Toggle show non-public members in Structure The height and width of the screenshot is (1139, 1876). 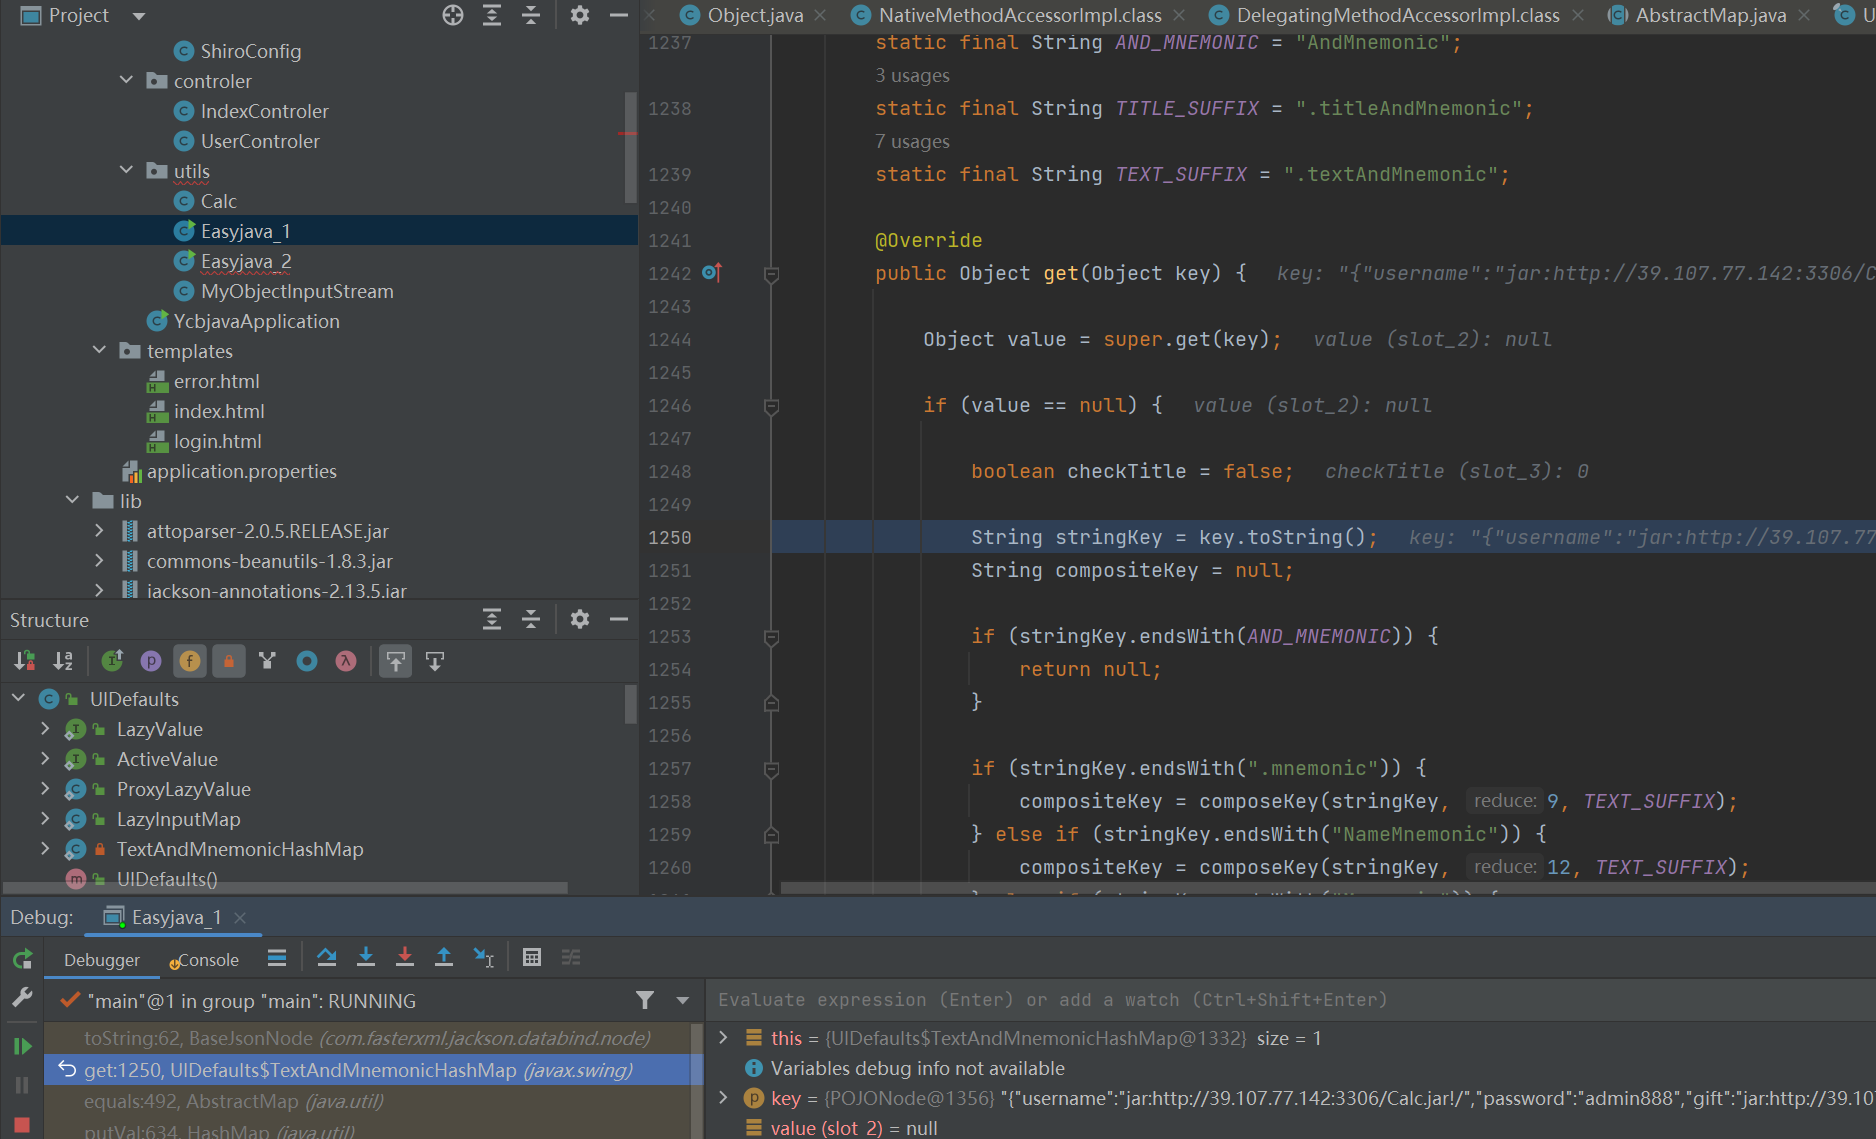tap(229, 661)
